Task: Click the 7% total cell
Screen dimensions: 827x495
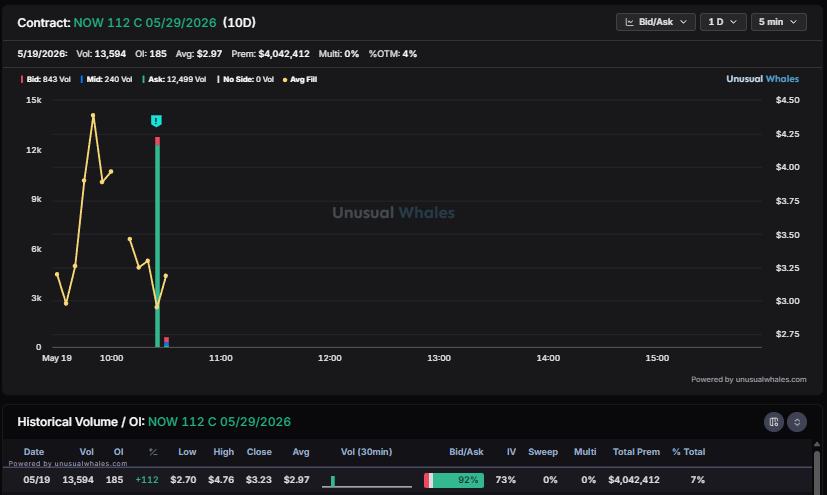Action: (x=697, y=480)
